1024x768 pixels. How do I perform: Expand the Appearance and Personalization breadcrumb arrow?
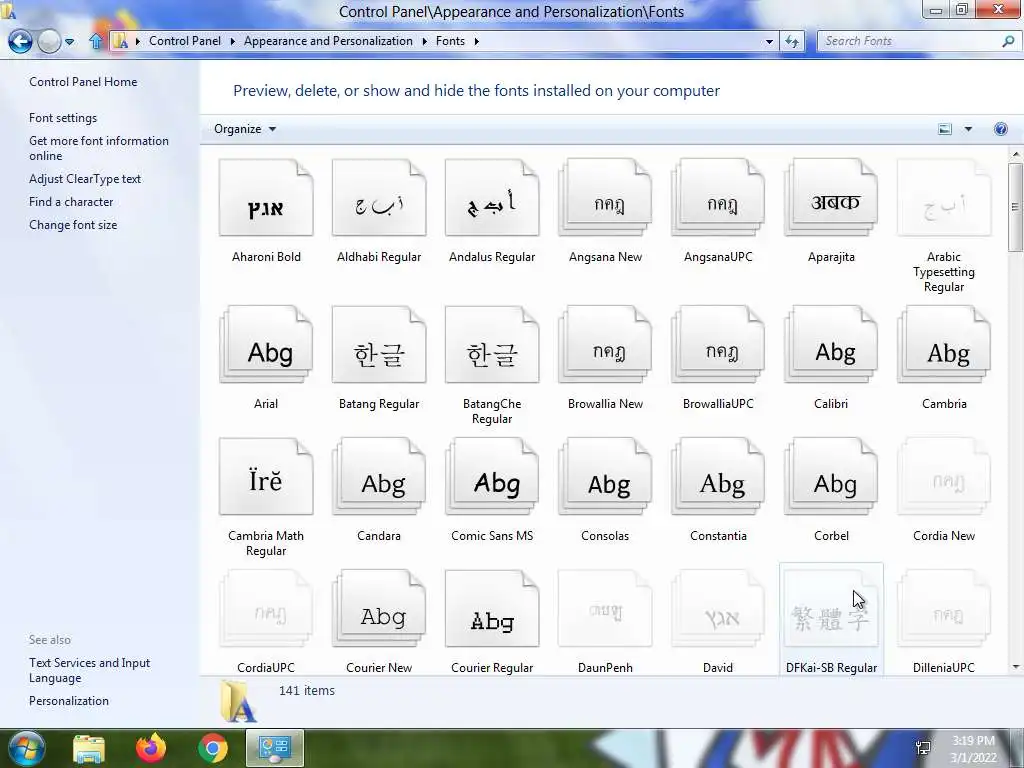tap(424, 41)
